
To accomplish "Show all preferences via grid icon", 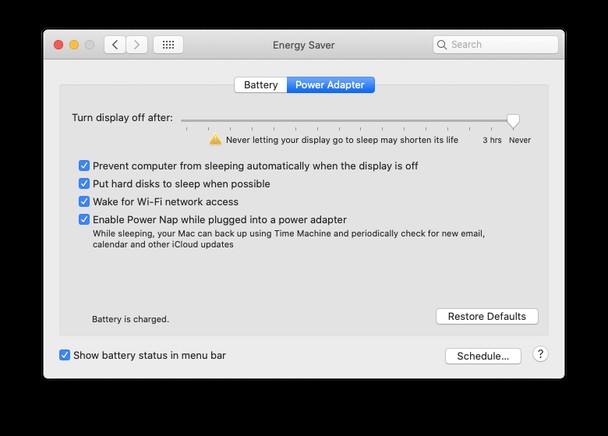I will coord(168,45).
